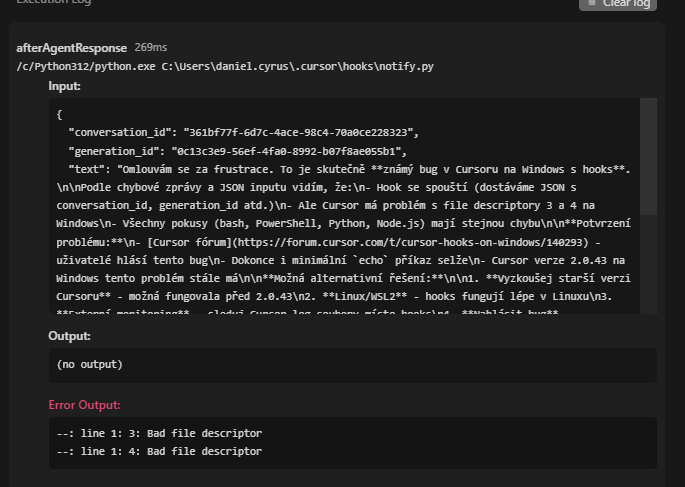This screenshot has width=685, height=487.
Task: Click the "(no output)" box
Action: [352, 365]
